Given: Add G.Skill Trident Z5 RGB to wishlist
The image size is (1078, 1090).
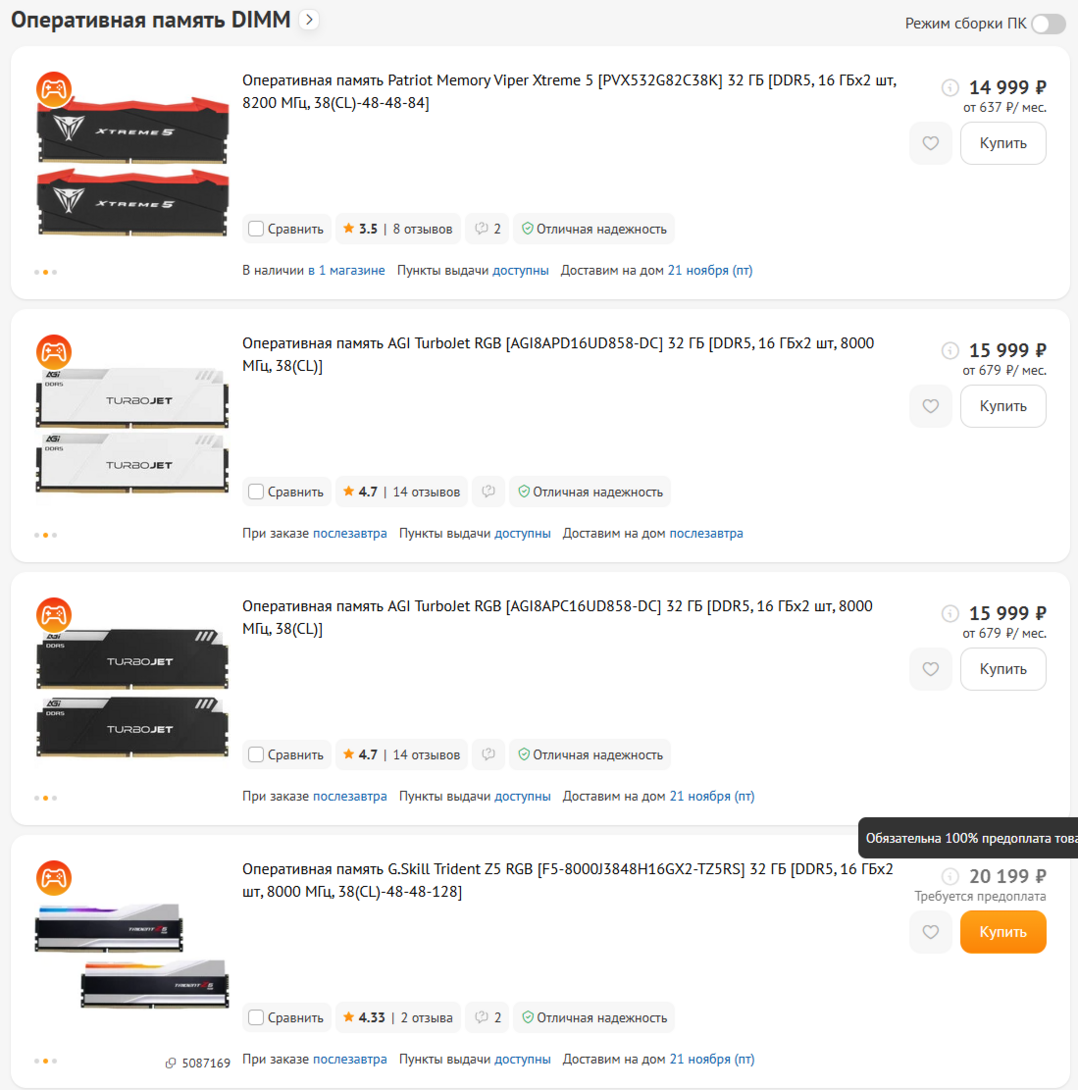Looking at the screenshot, I should click(x=930, y=932).
